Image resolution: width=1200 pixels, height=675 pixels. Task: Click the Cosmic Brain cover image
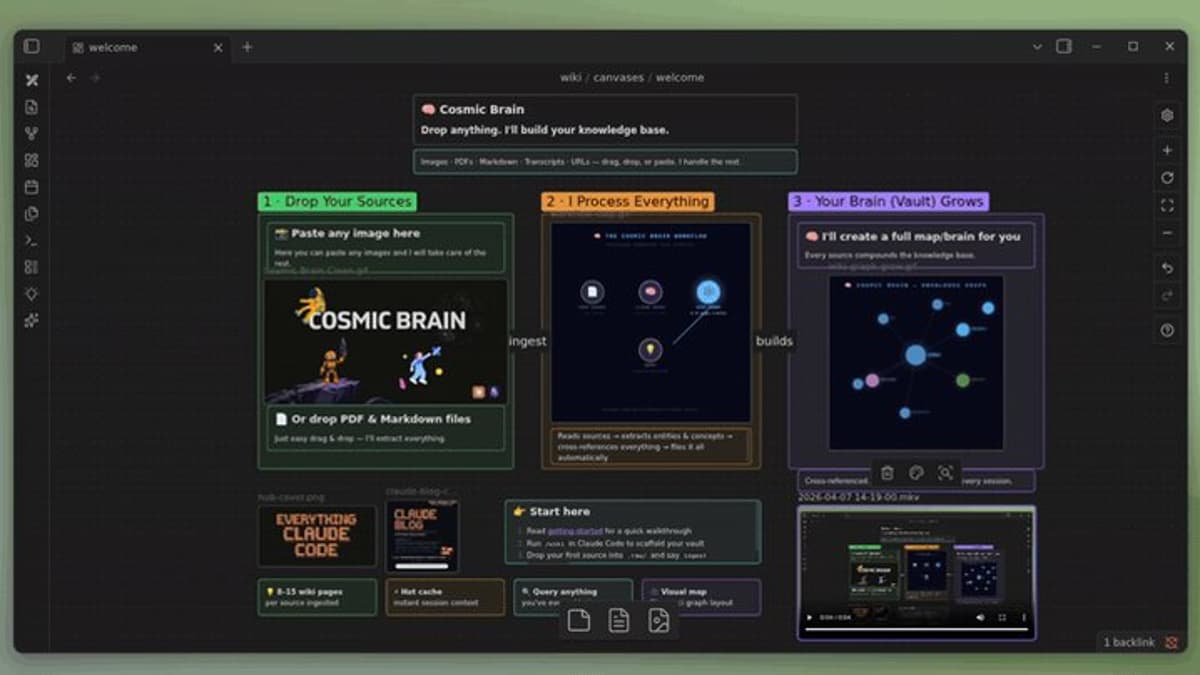(385, 340)
